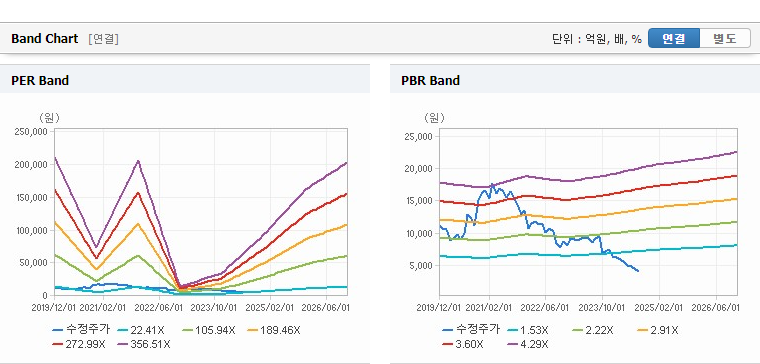This screenshot has width=760, height=364.
Task: Toggle 수정주가 series in PER Band legend
Action: point(81,330)
